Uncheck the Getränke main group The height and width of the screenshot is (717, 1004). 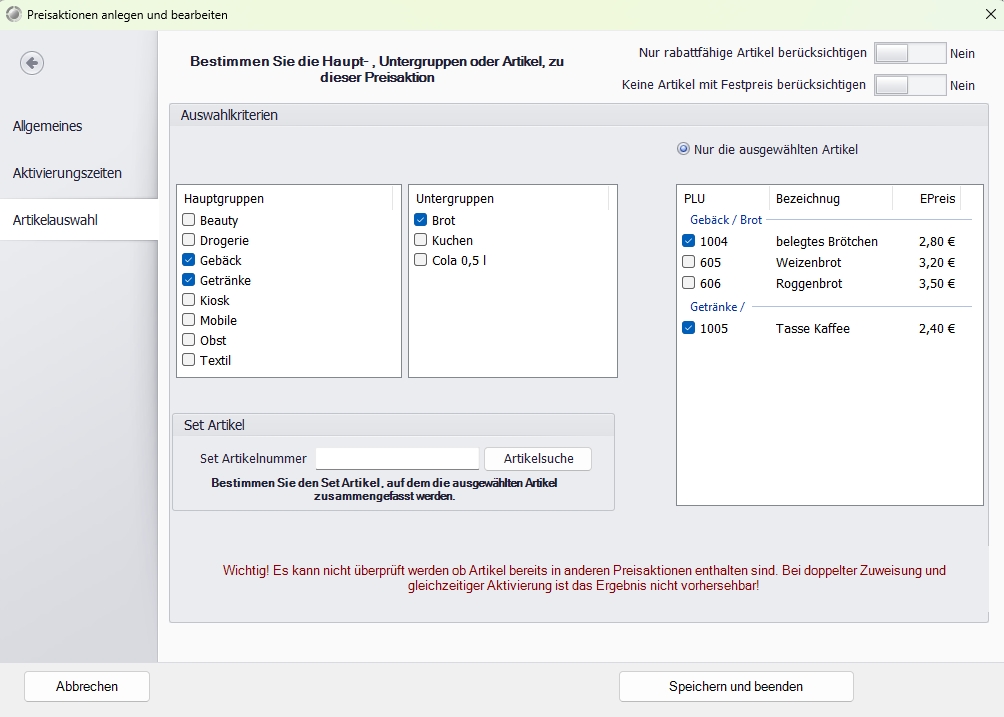[x=189, y=280]
